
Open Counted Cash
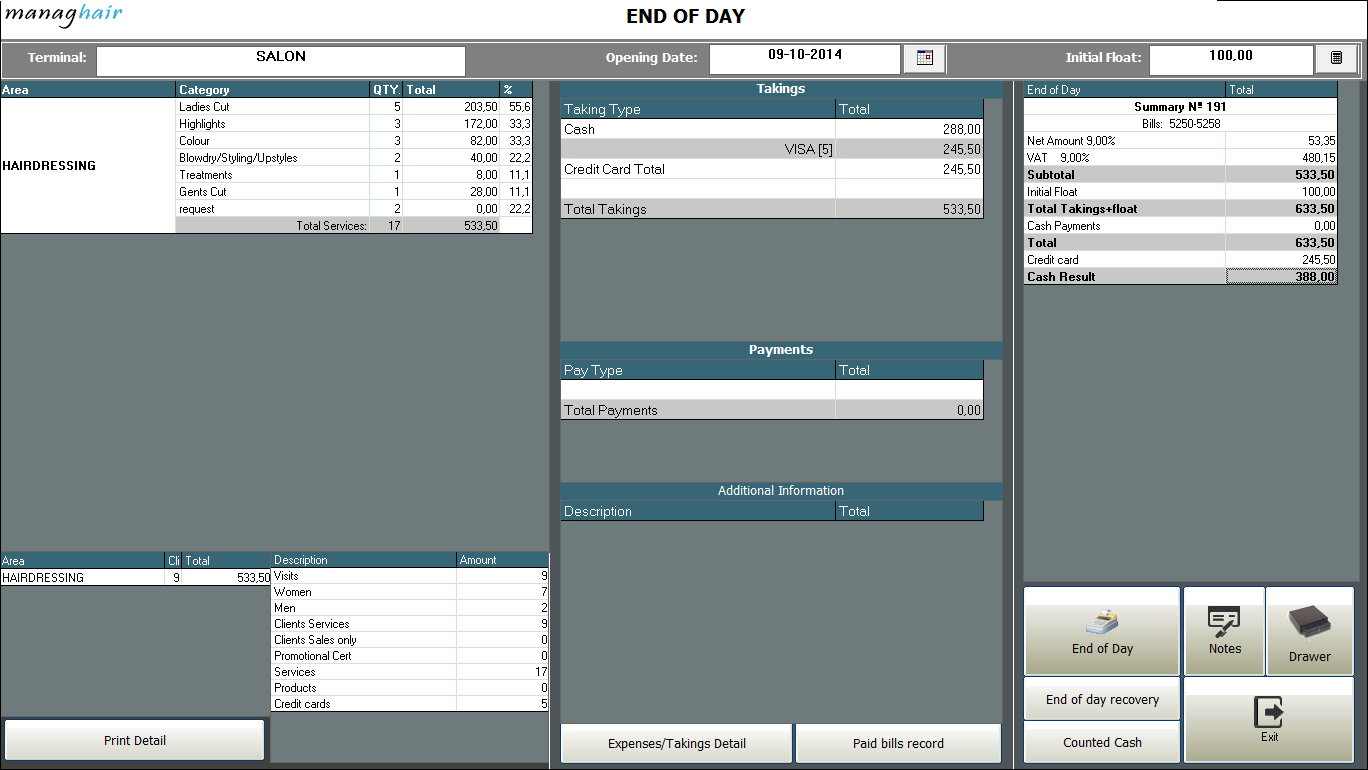click(x=1102, y=742)
